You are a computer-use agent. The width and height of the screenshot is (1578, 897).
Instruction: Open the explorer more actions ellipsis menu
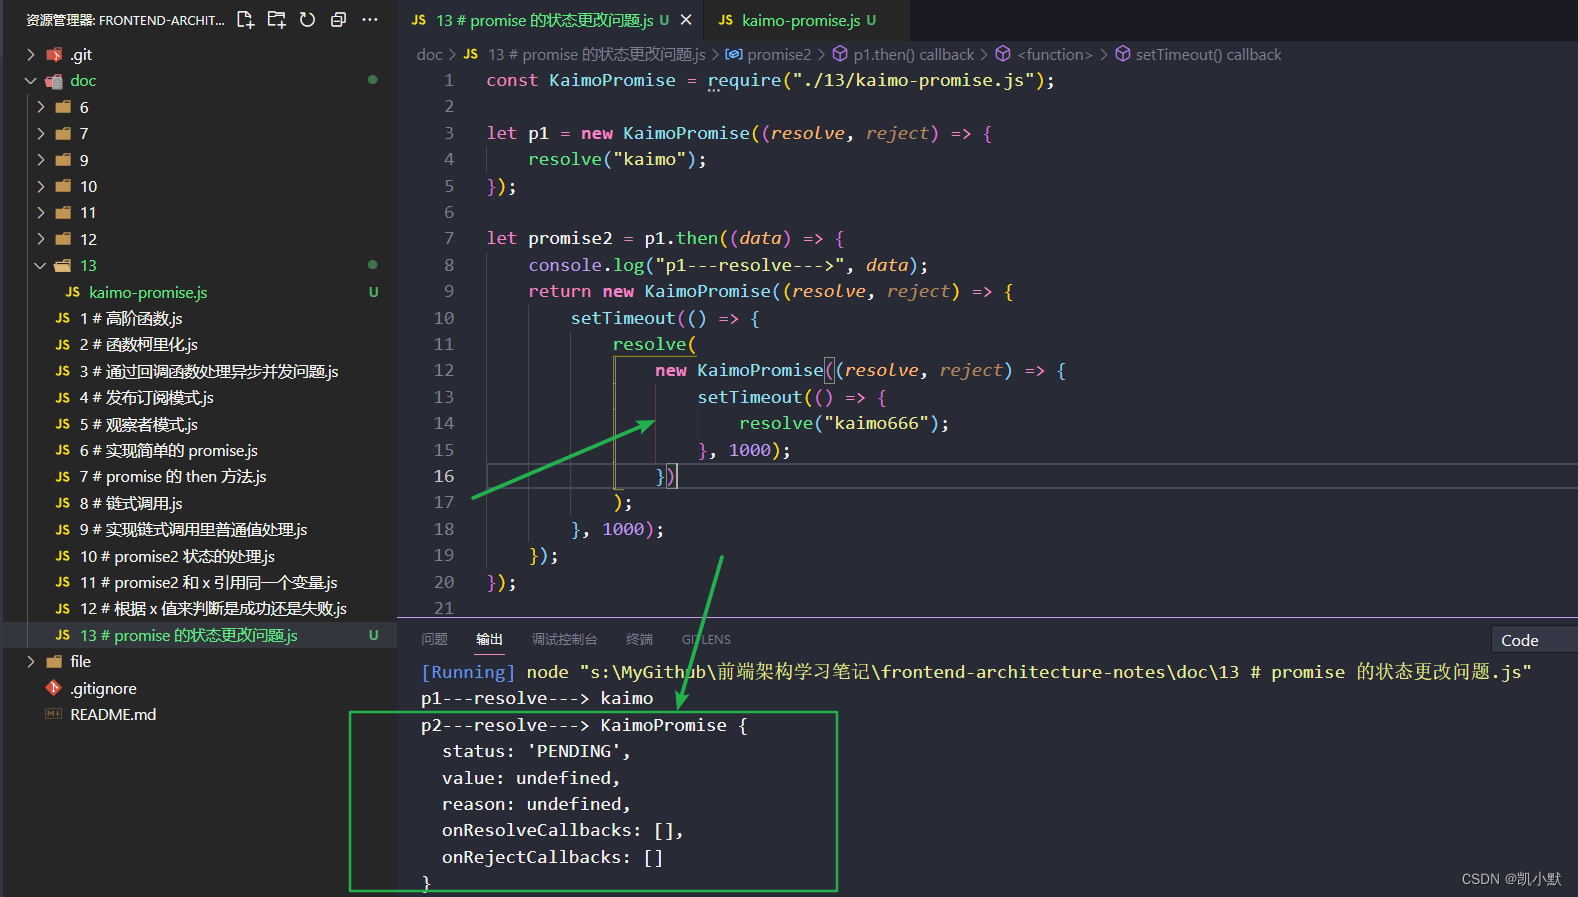click(370, 19)
